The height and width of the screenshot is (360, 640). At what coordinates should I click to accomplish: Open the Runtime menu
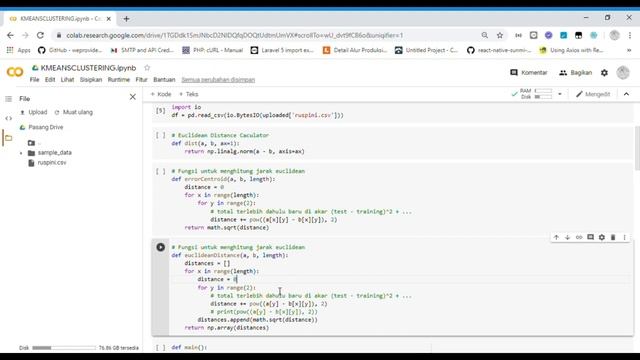[118, 80]
